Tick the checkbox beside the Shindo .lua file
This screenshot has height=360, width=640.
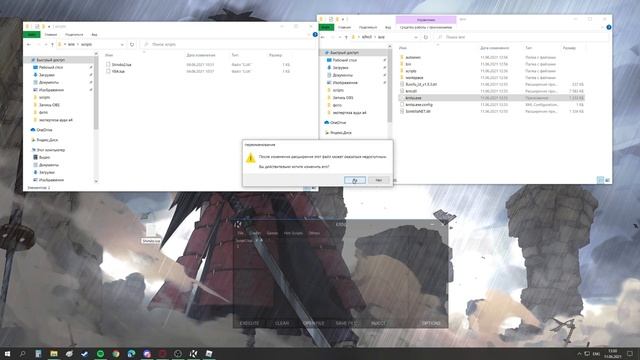(x=108, y=64)
